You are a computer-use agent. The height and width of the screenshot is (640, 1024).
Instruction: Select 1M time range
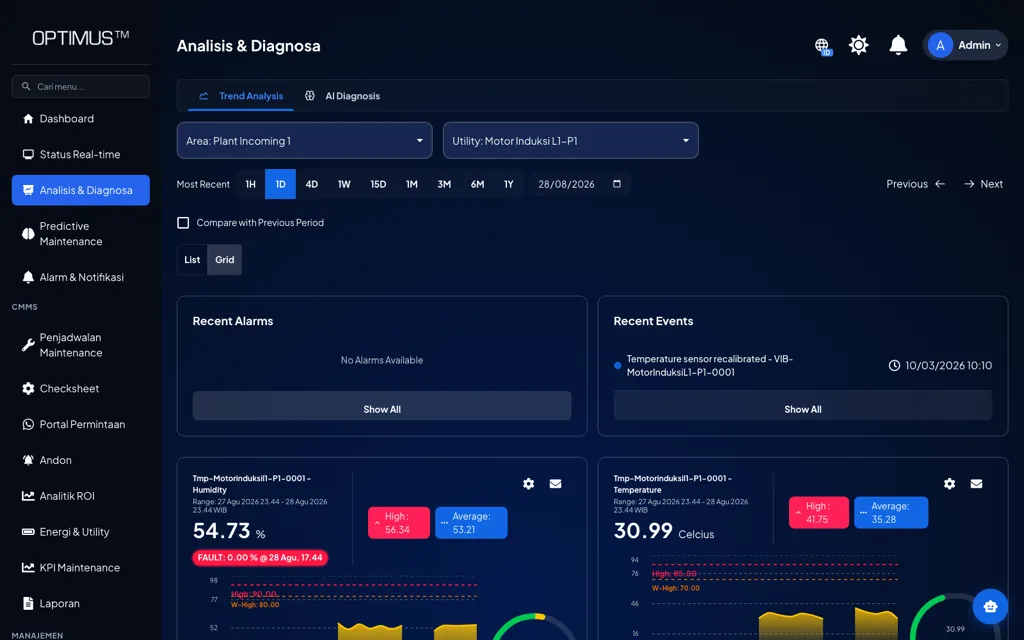tap(411, 184)
